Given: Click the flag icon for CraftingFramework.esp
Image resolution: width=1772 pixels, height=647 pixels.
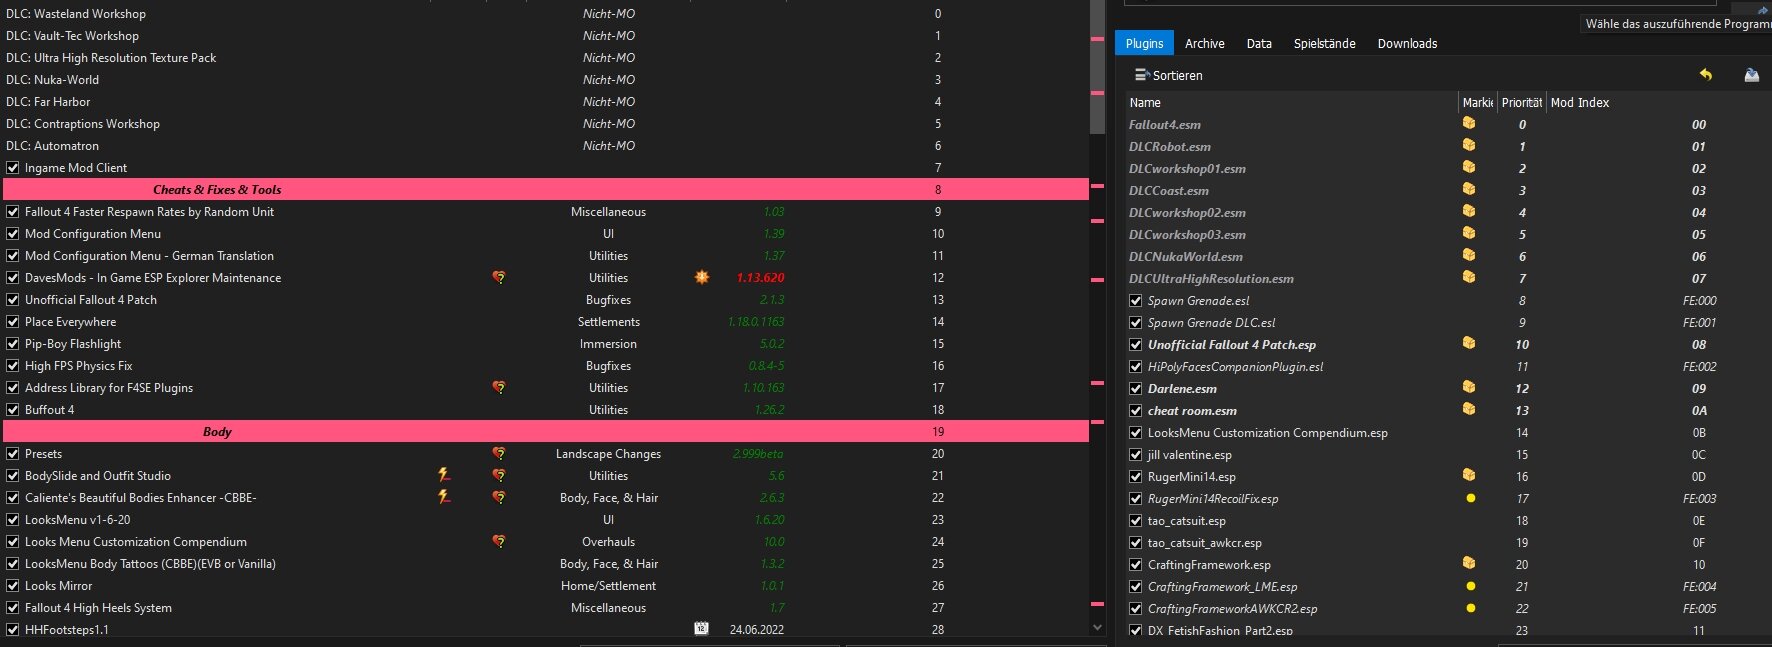Looking at the screenshot, I should point(1469,563).
